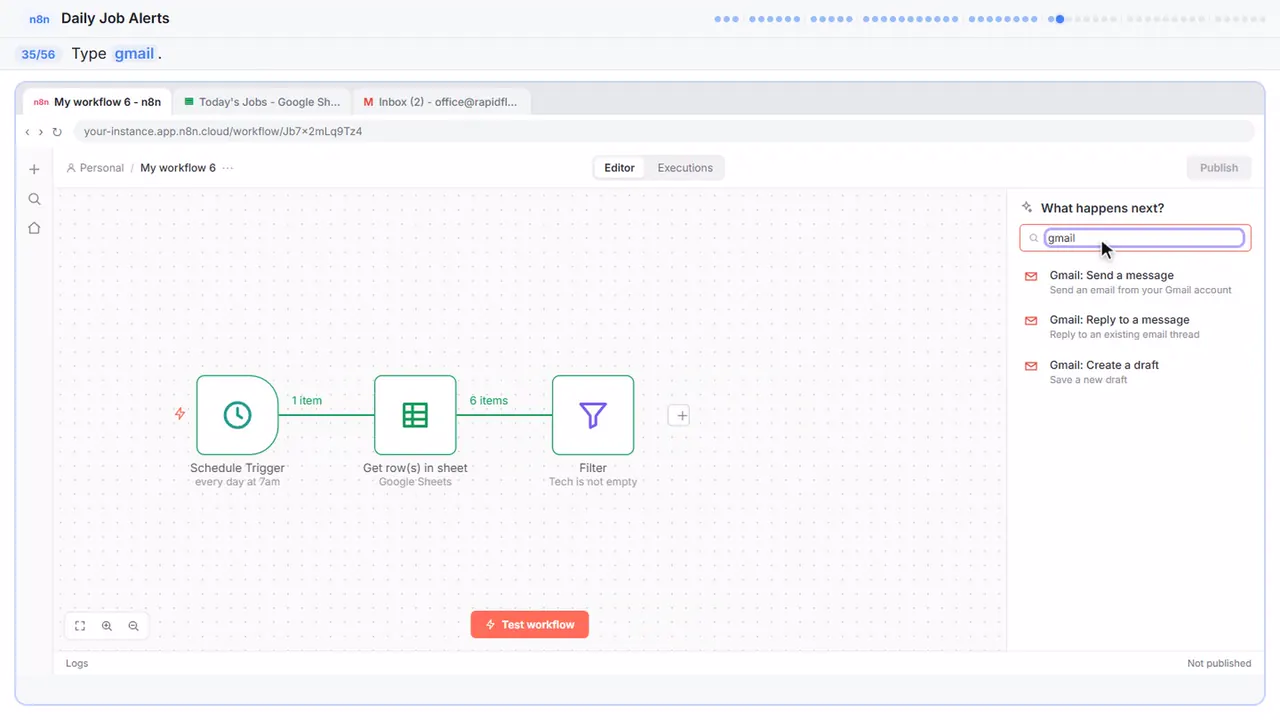Click the Publish button
The image size is (1280, 720).
[1219, 168]
